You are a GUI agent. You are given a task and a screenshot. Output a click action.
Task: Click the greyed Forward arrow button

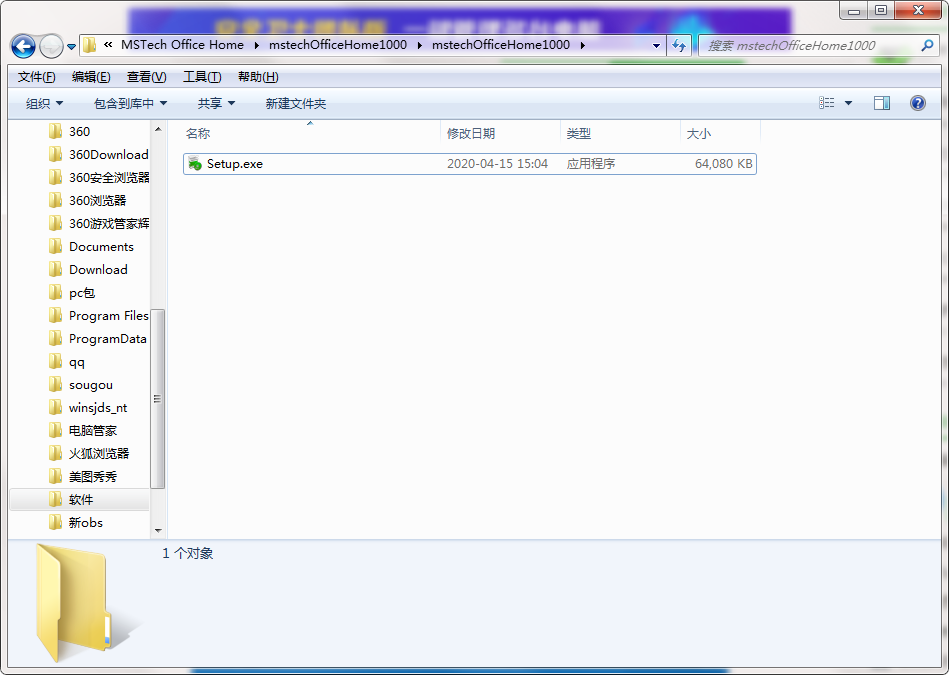coord(51,46)
